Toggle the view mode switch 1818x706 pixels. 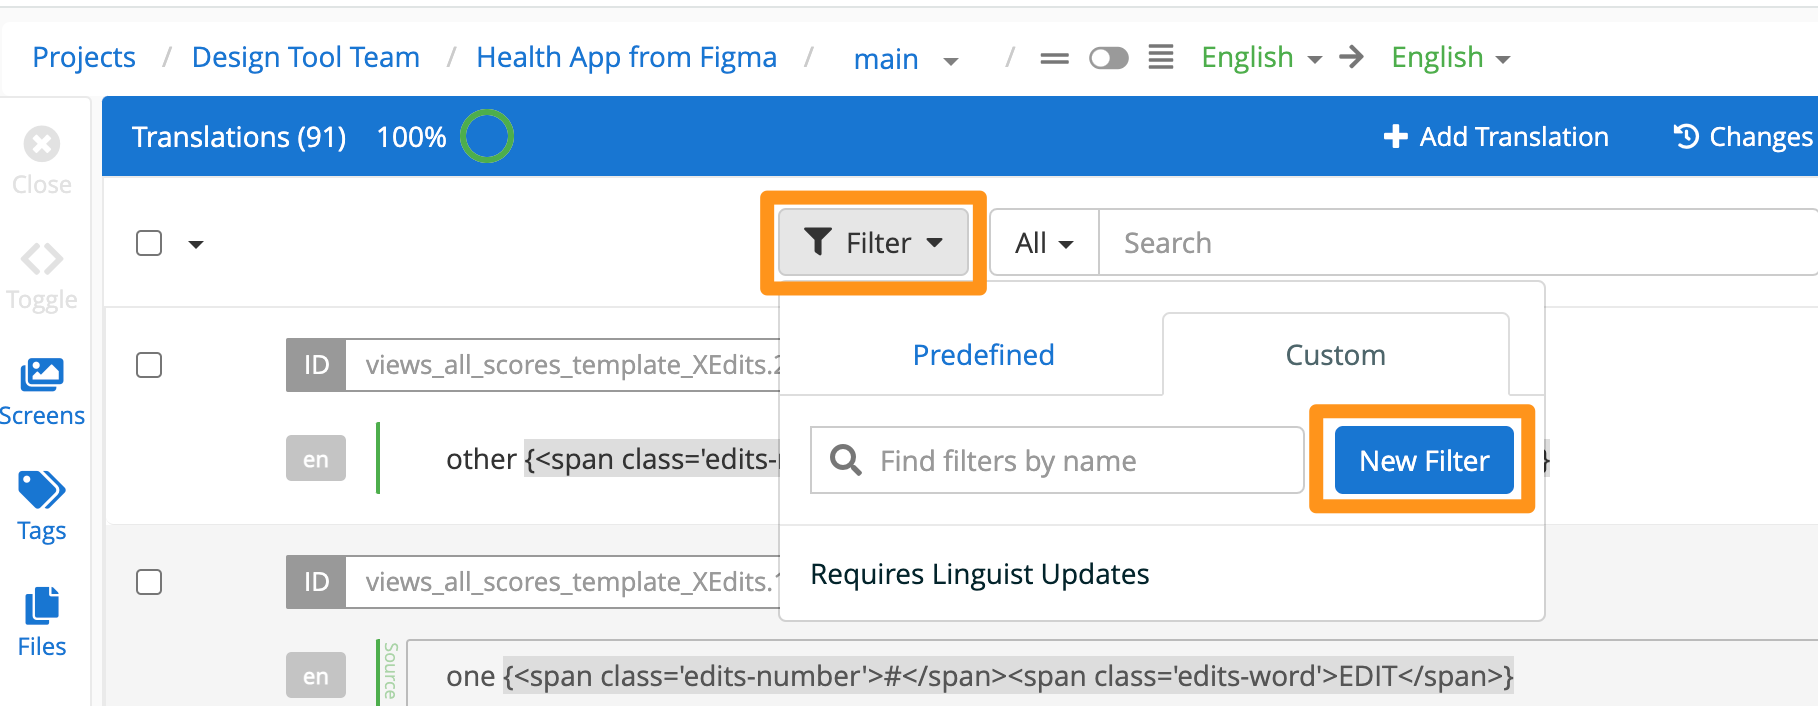[1108, 58]
